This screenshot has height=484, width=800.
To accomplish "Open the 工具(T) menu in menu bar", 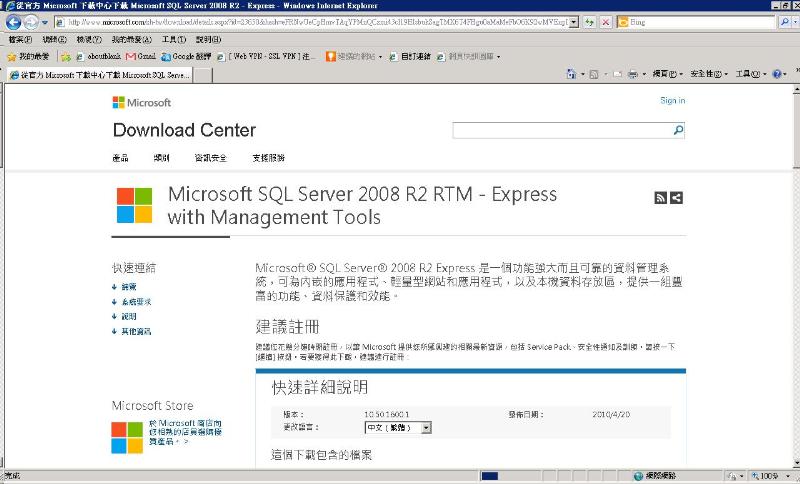I will (x=174, y=39).
